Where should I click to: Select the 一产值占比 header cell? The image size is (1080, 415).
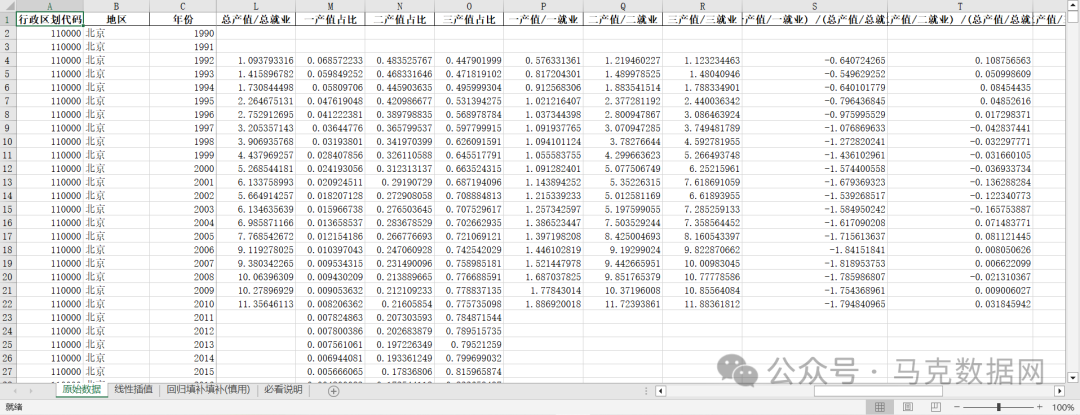pyautogui.click(x=331, y=20)
